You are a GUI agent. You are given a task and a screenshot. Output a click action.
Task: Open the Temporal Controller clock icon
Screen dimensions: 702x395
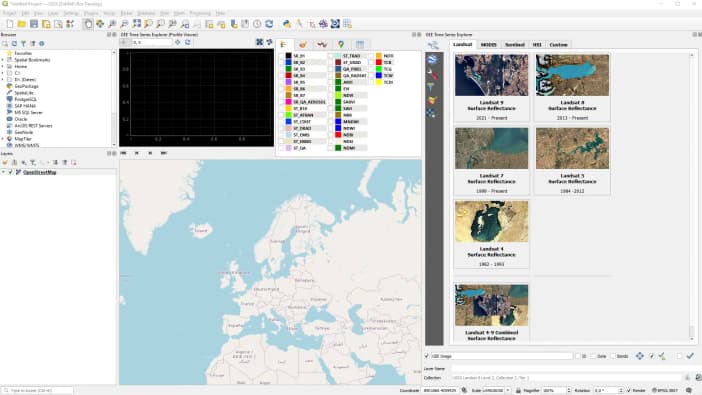point(257,24)
